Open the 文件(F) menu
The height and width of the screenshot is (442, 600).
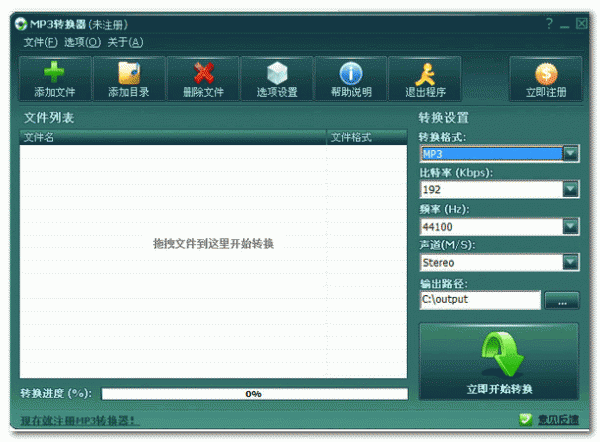click(x=40, y=42)
